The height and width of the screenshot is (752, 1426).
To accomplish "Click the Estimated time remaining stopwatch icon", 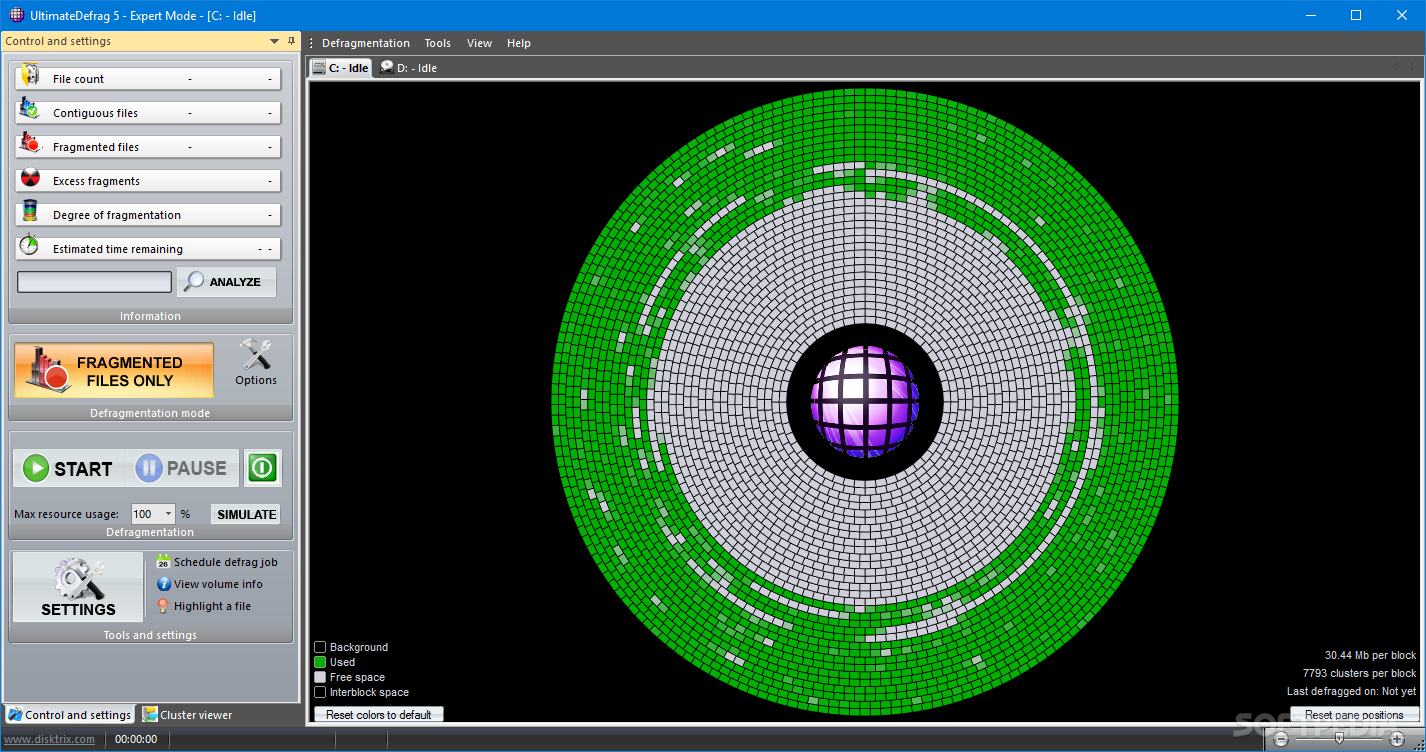I will point(29,246).
